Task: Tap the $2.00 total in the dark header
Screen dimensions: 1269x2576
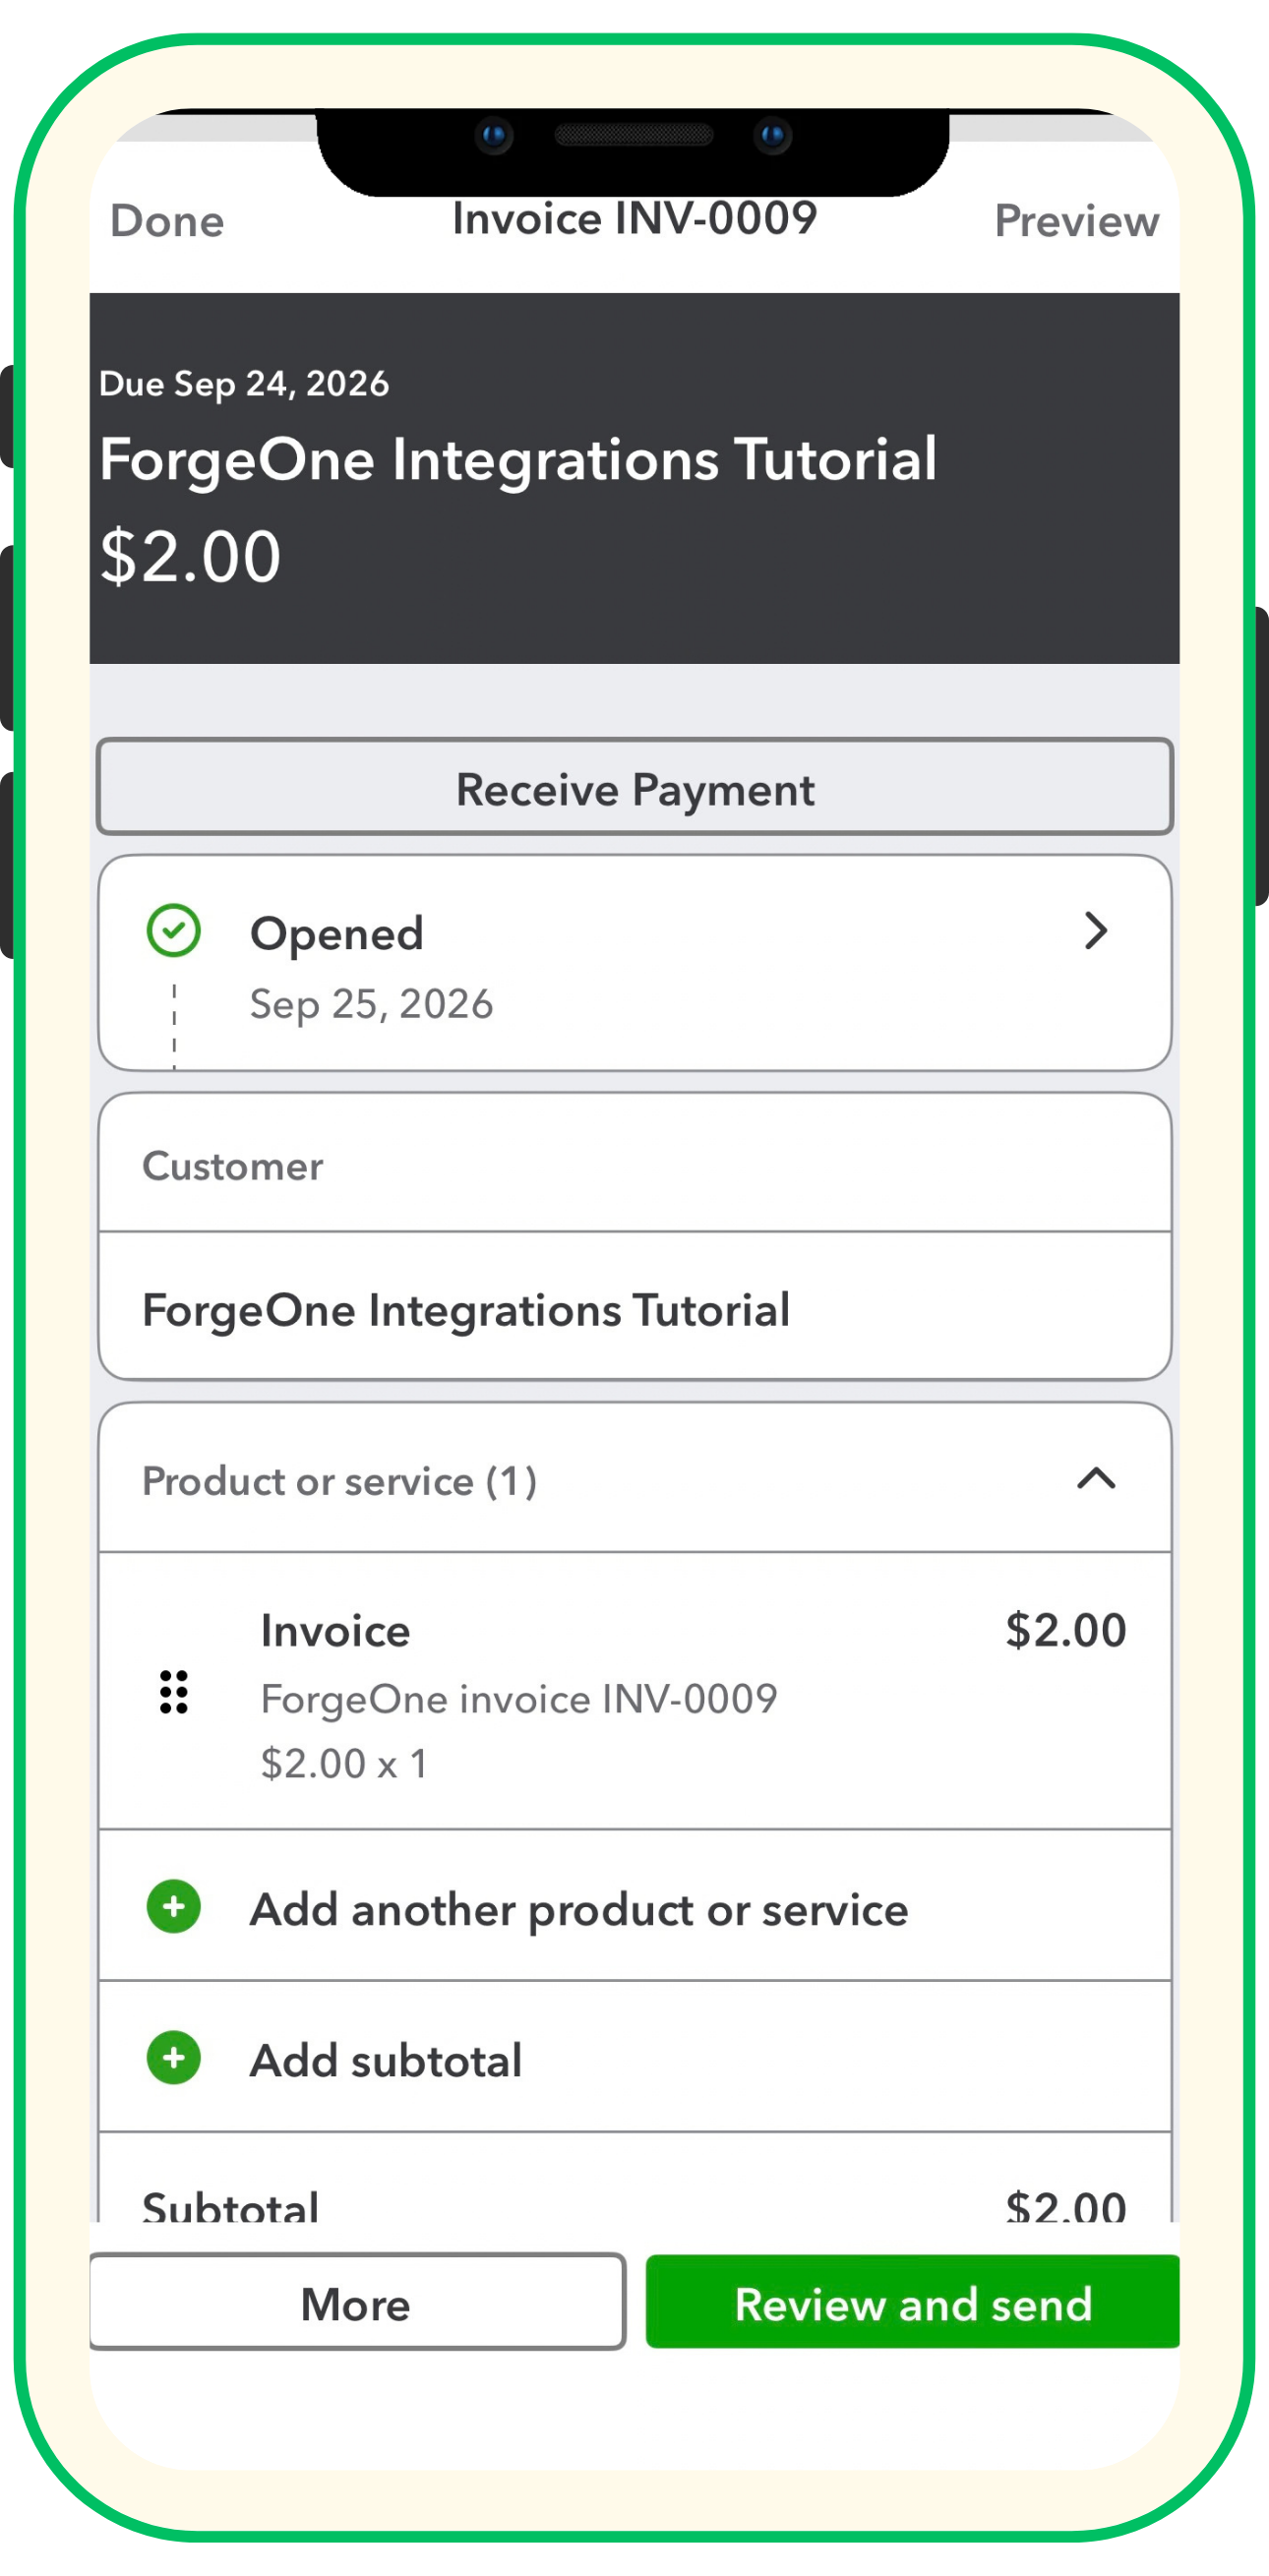Action: point(190,556)
